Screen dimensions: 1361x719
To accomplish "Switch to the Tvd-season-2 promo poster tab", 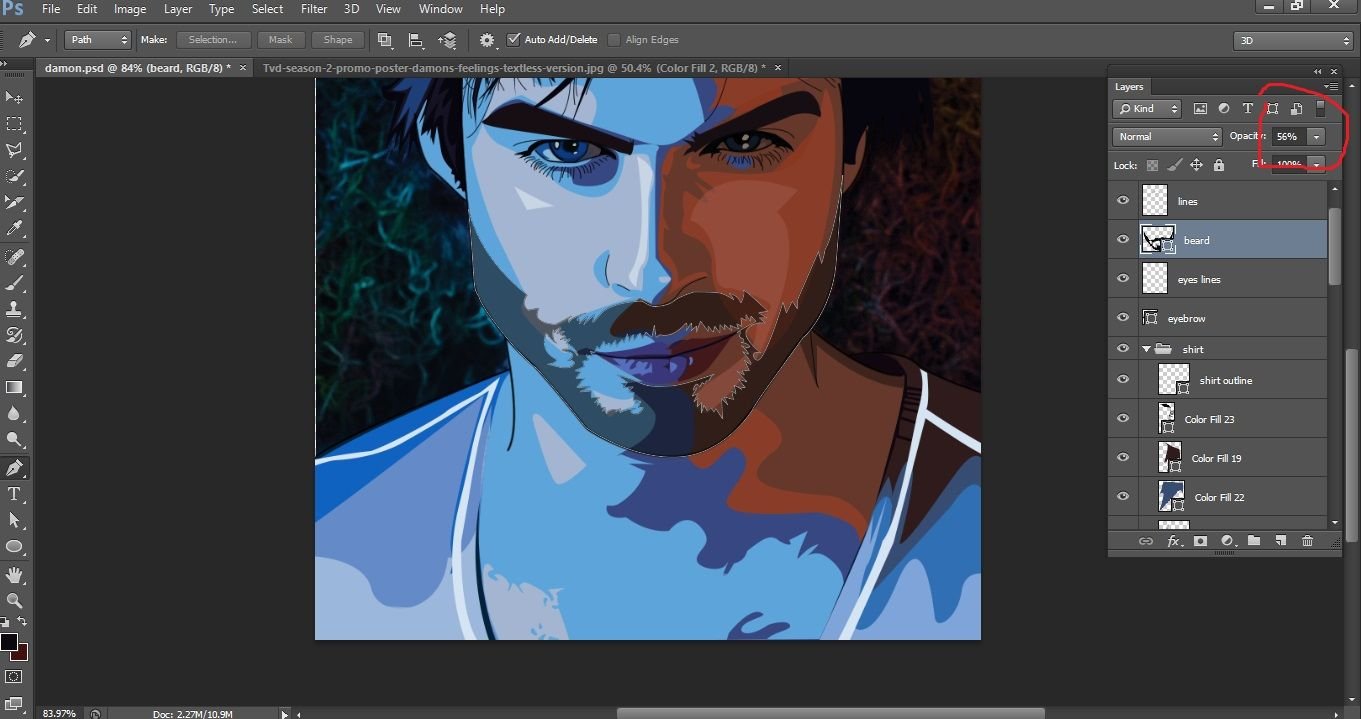I will coord(514,68).
